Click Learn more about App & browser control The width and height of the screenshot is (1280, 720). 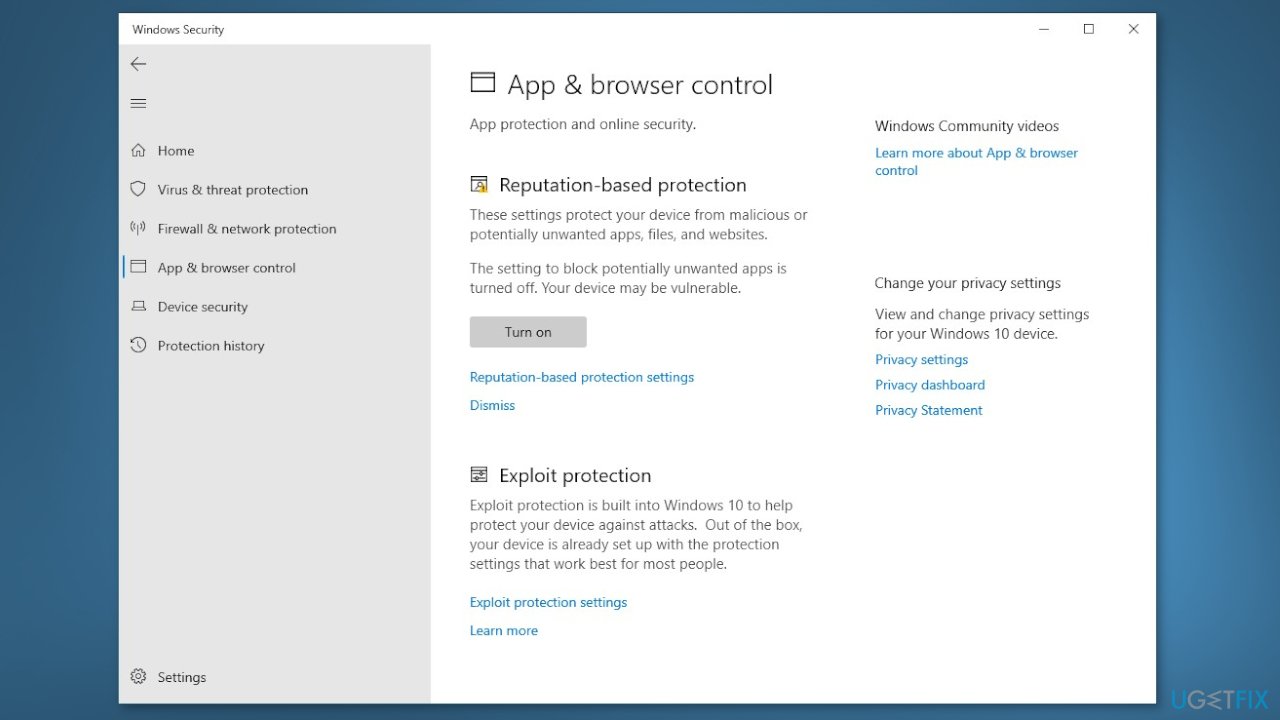(x=976, y=161)
